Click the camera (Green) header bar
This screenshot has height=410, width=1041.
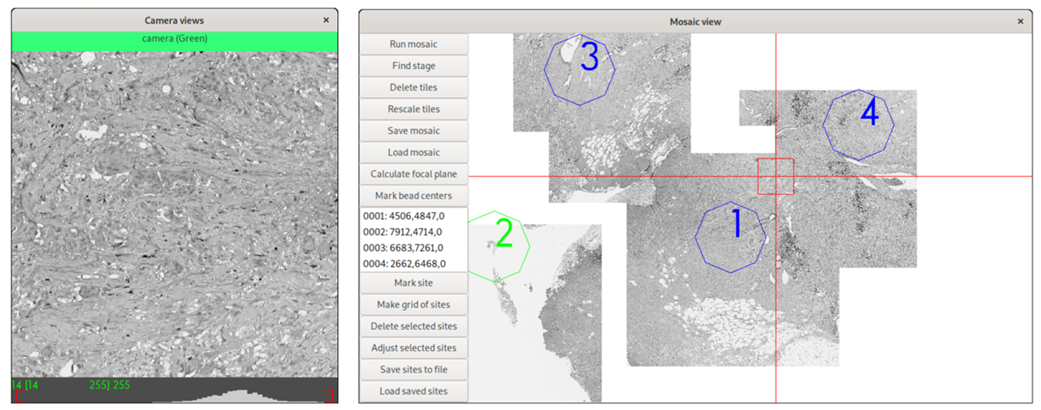175,39
